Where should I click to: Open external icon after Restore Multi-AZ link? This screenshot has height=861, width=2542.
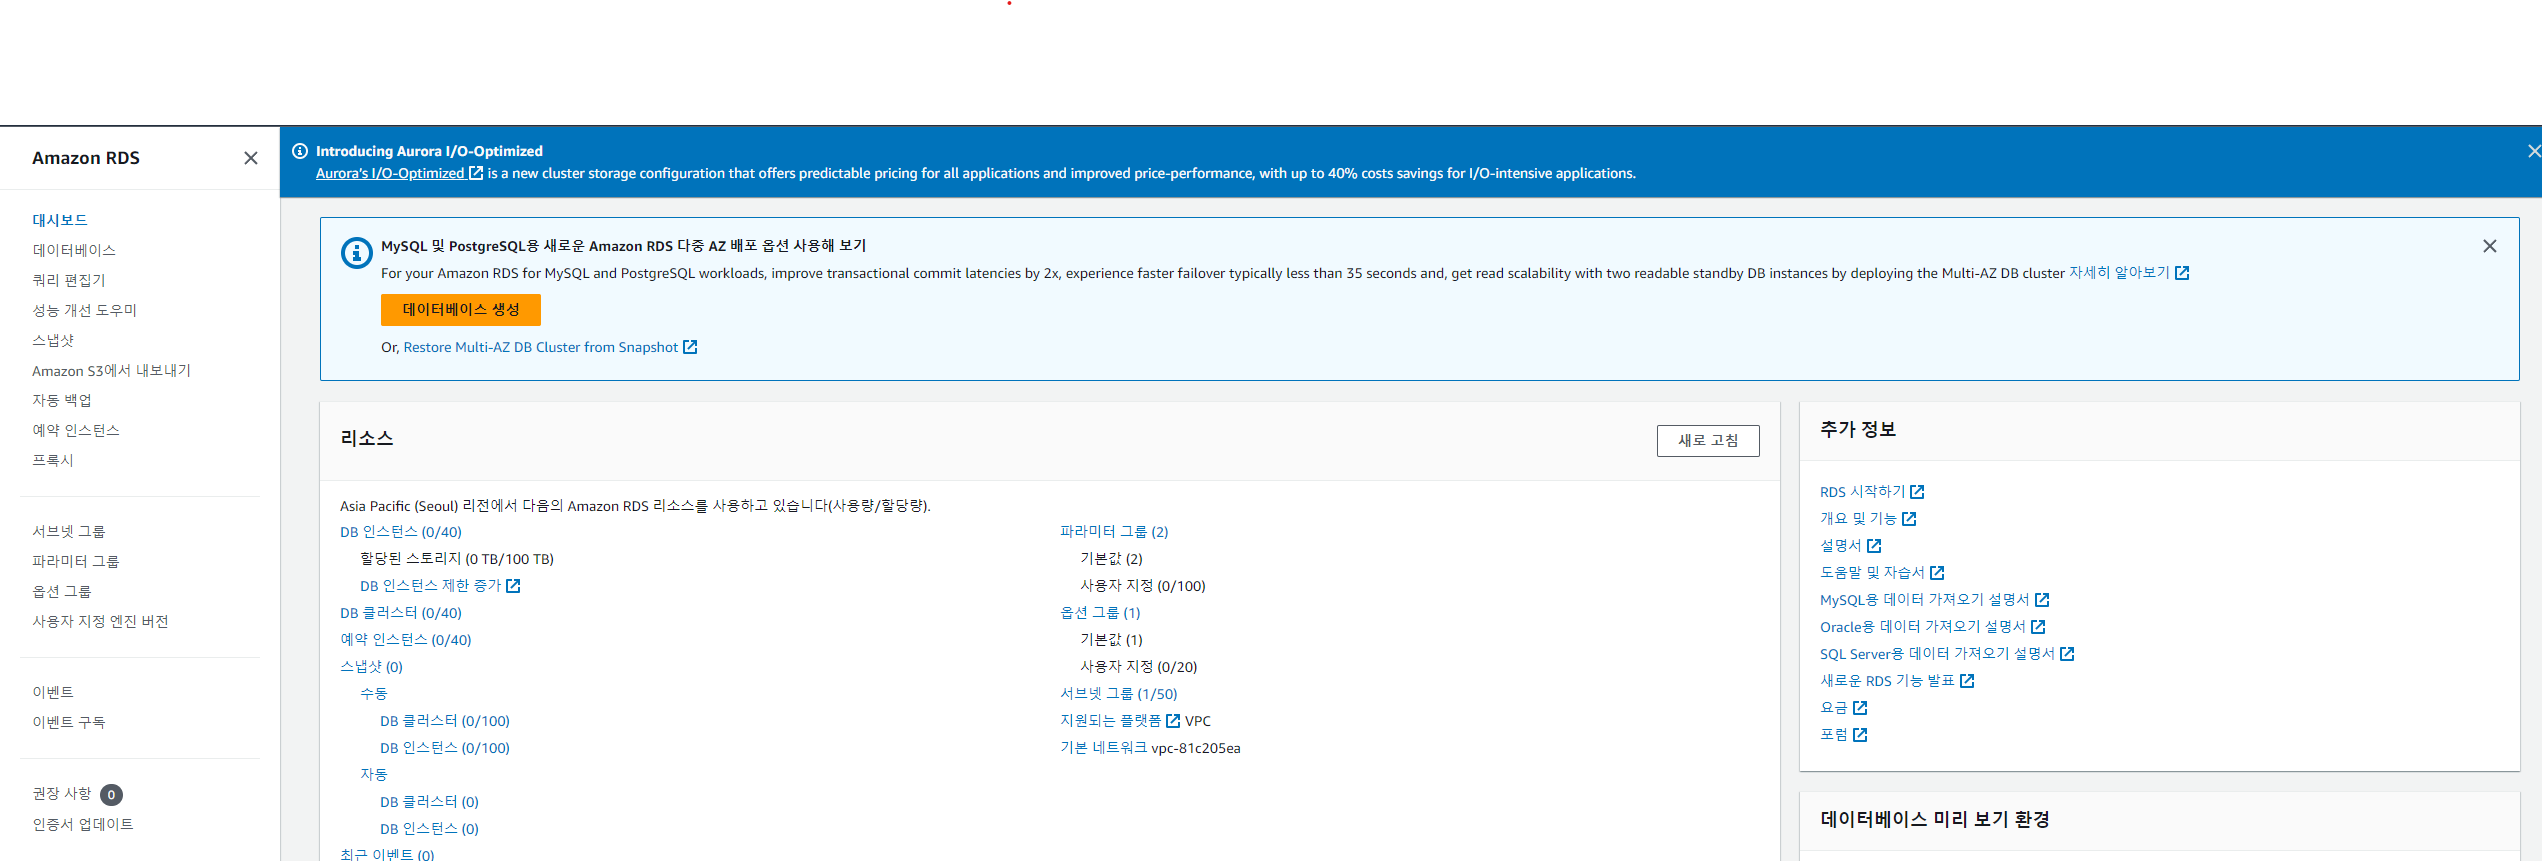(690, 347)
